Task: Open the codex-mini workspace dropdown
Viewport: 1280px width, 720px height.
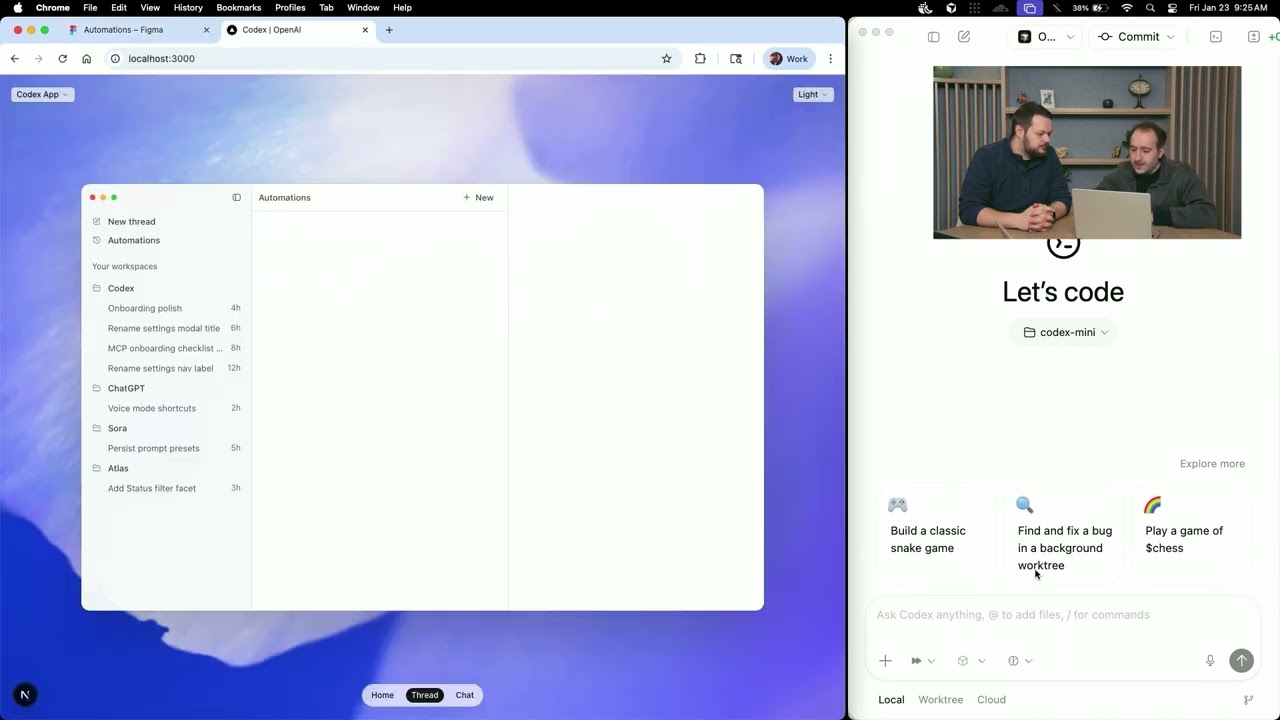Action: point(1064,332)
